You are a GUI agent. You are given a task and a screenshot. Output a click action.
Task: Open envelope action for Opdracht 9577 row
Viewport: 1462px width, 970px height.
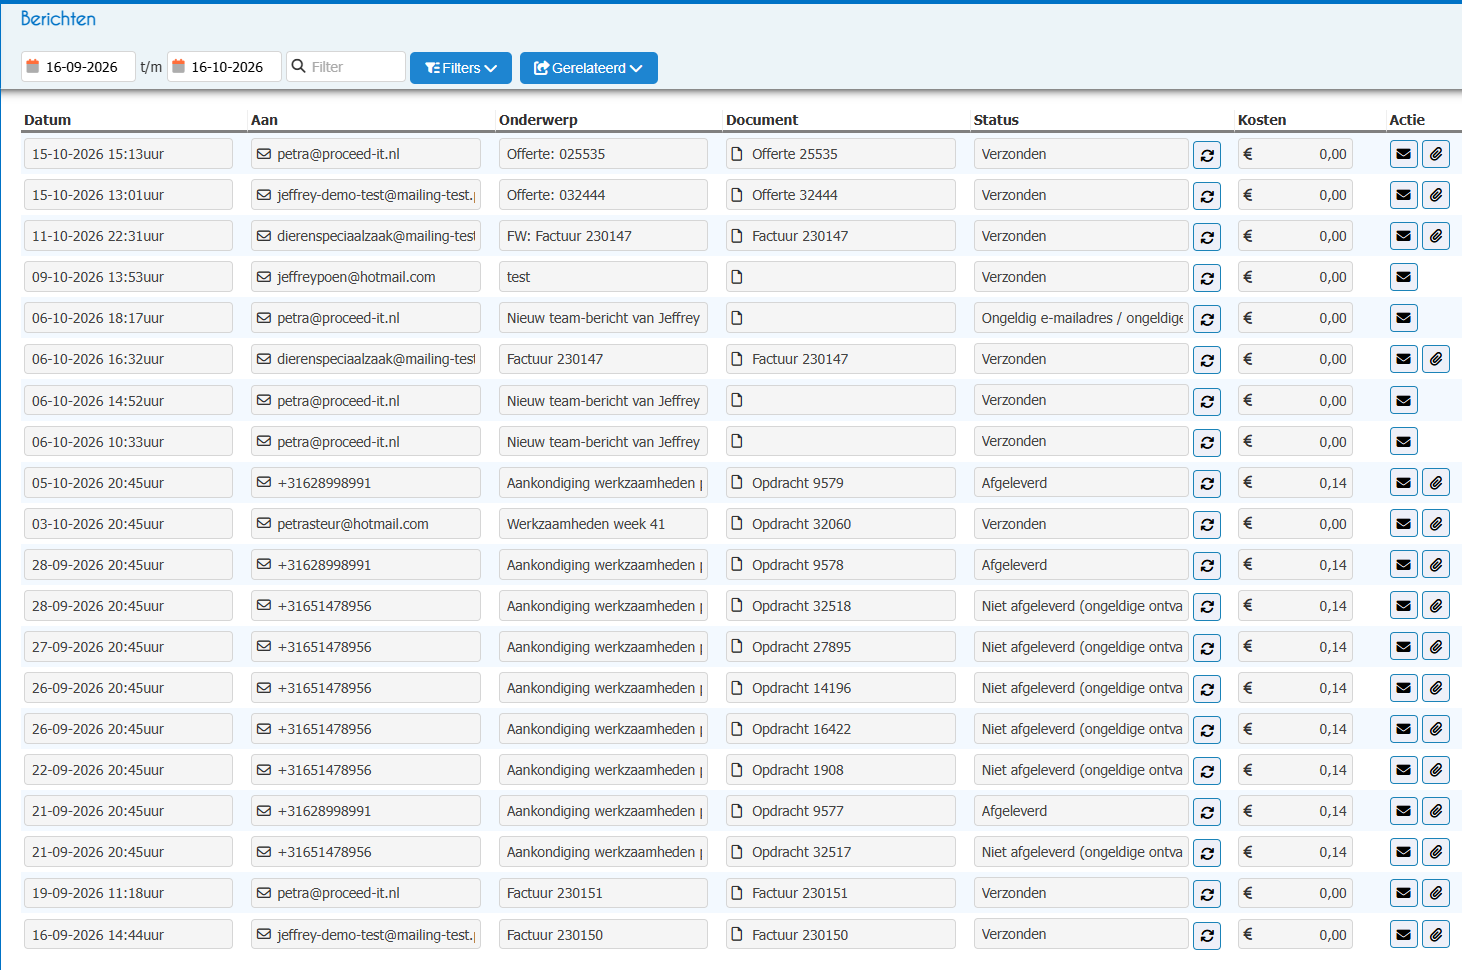point(1404,811)
